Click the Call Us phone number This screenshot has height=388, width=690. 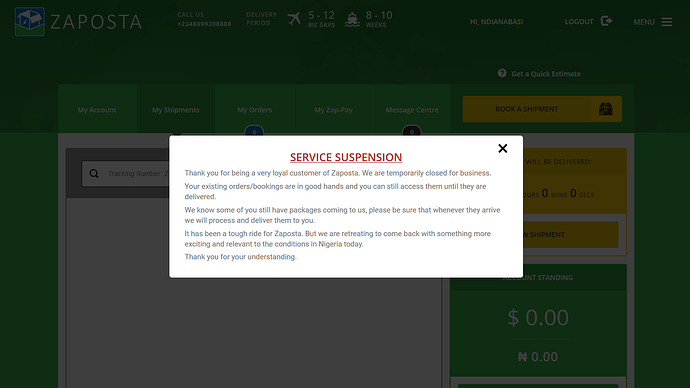[x=204, y=24]
